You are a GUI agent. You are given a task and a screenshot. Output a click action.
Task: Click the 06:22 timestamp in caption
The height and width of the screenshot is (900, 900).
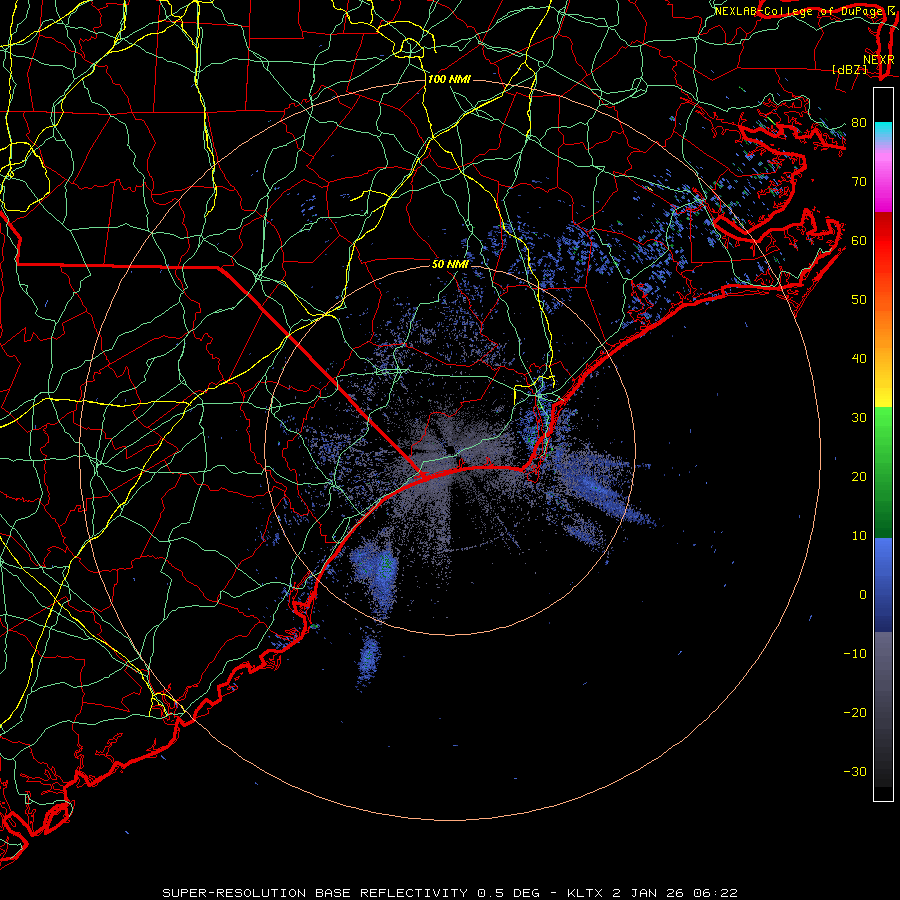(x=715, y=893)
